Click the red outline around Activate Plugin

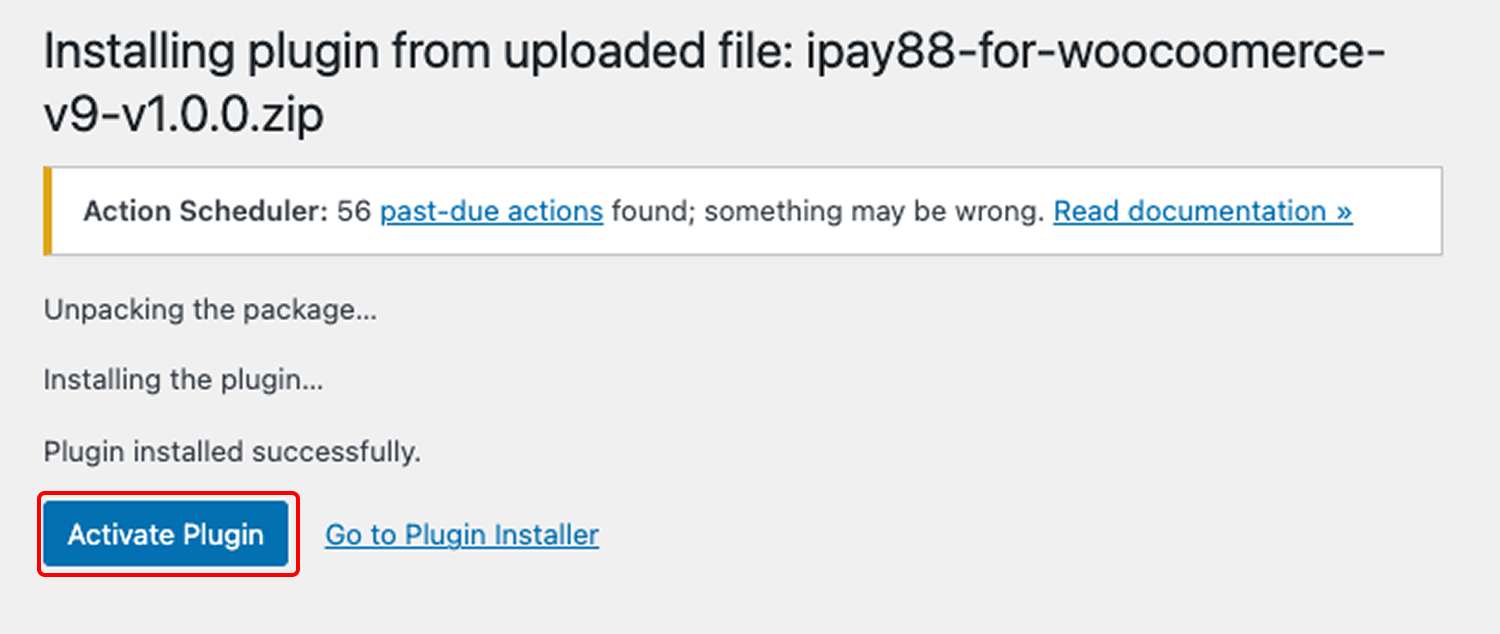[x=40, y=534]
